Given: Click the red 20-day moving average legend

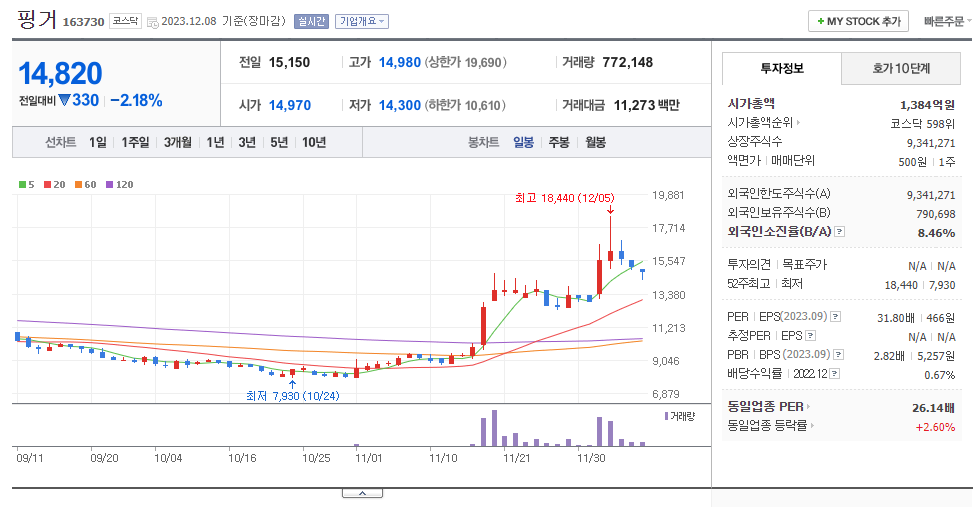Looking at the screenshot, I should [x=54, y=184].
